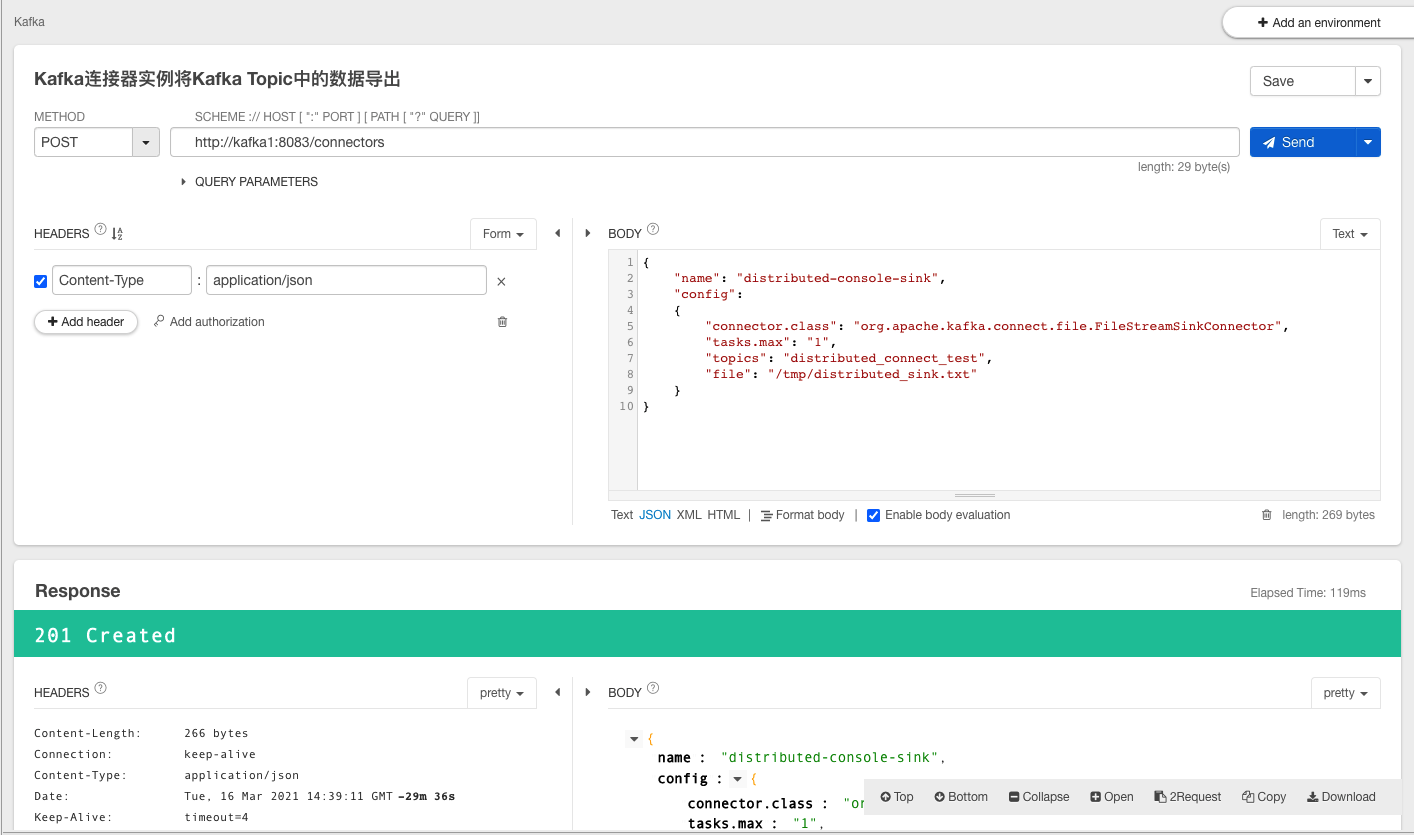Click Add header button
The height and width of the screenshot is (835, 1414).
point(86,322)
